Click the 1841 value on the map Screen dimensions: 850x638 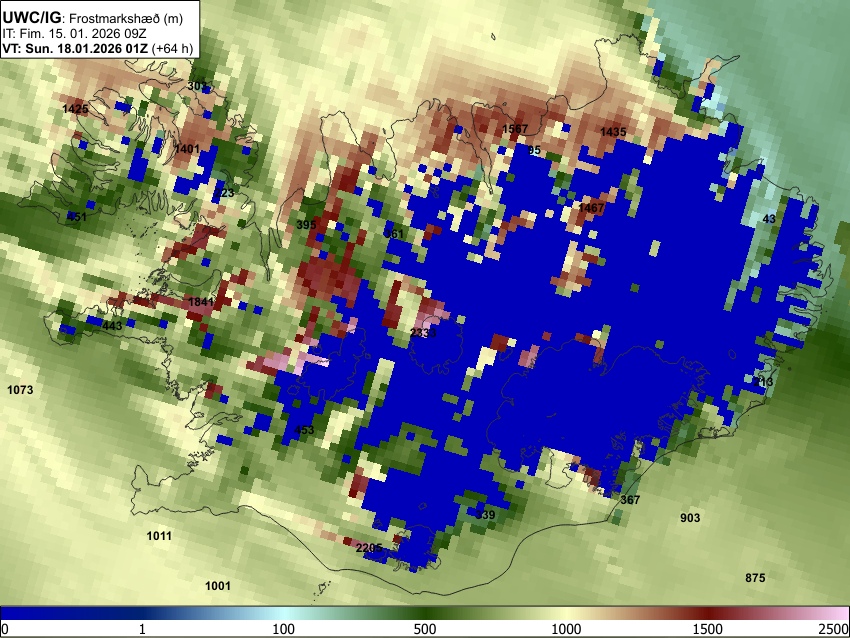(x=201, y=301)
